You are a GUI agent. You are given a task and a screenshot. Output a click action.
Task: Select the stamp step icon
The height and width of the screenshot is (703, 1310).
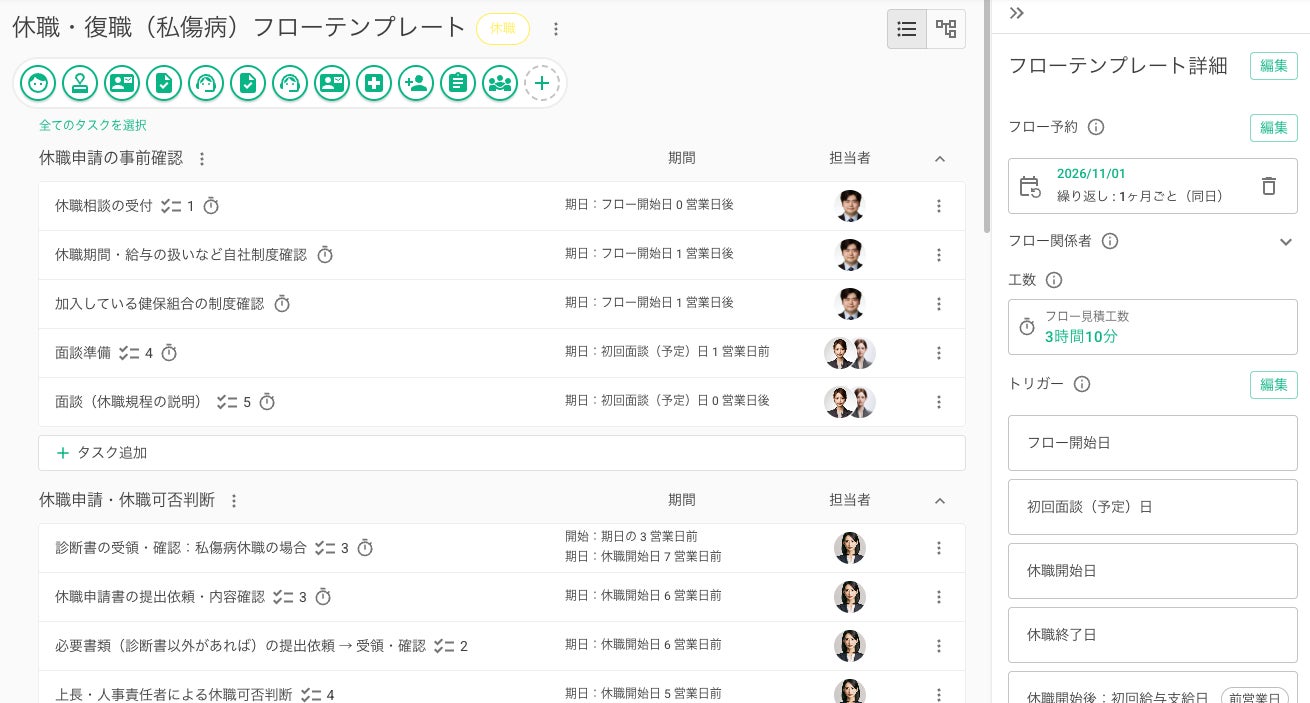tap(80, 83)
